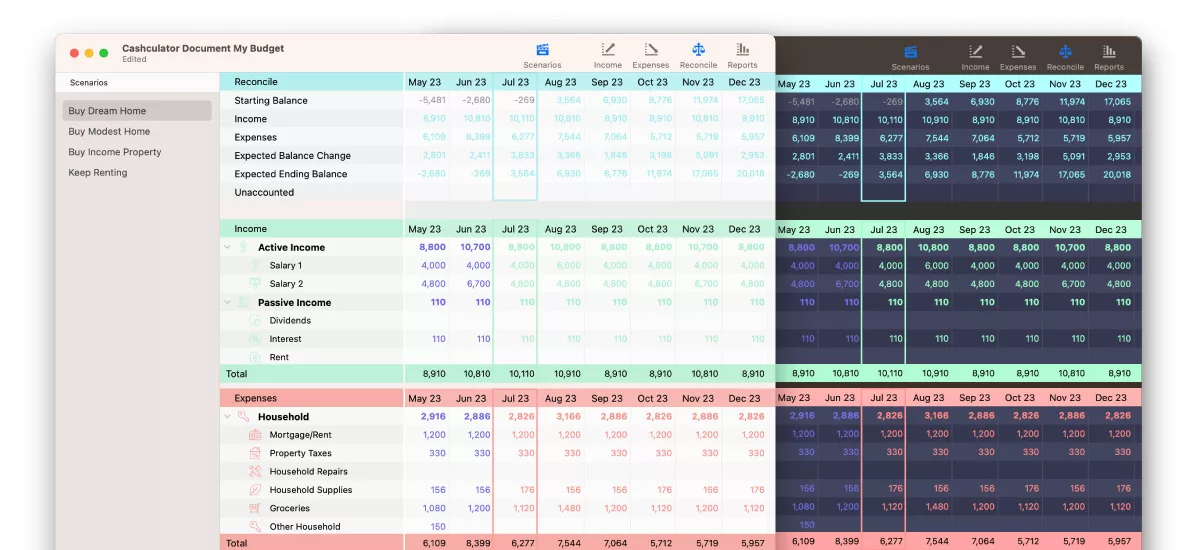Click the Reconcile section header label
1200x550 pixels.
tap(256, 82)
